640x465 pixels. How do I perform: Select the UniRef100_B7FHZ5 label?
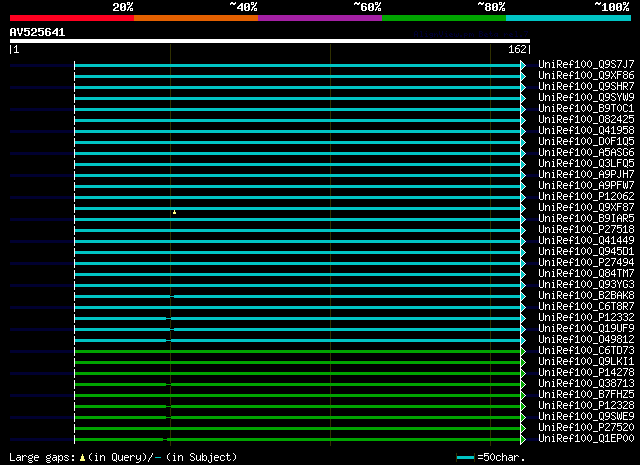[x=586, y=395]
